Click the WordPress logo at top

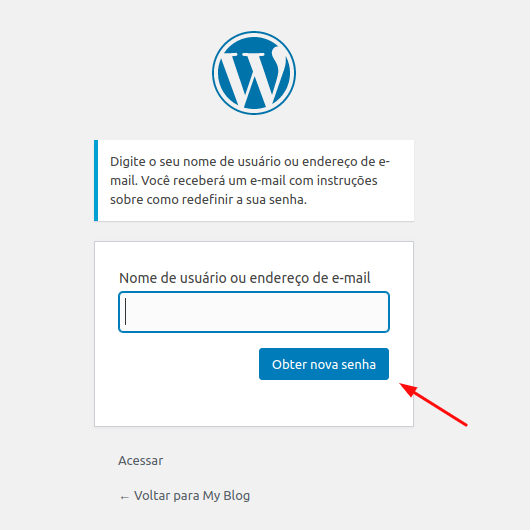point(254,73)
